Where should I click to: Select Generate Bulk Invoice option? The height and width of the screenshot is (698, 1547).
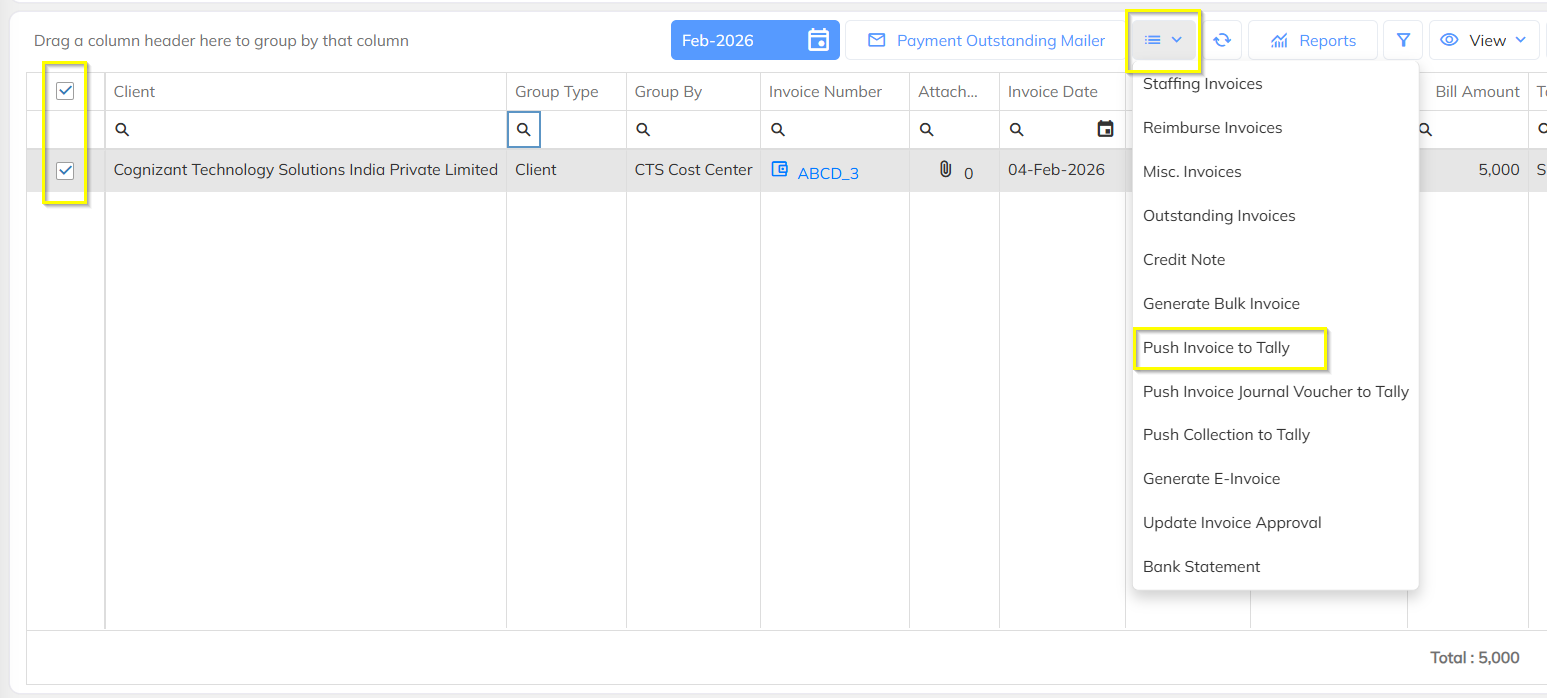[1221, 304]
